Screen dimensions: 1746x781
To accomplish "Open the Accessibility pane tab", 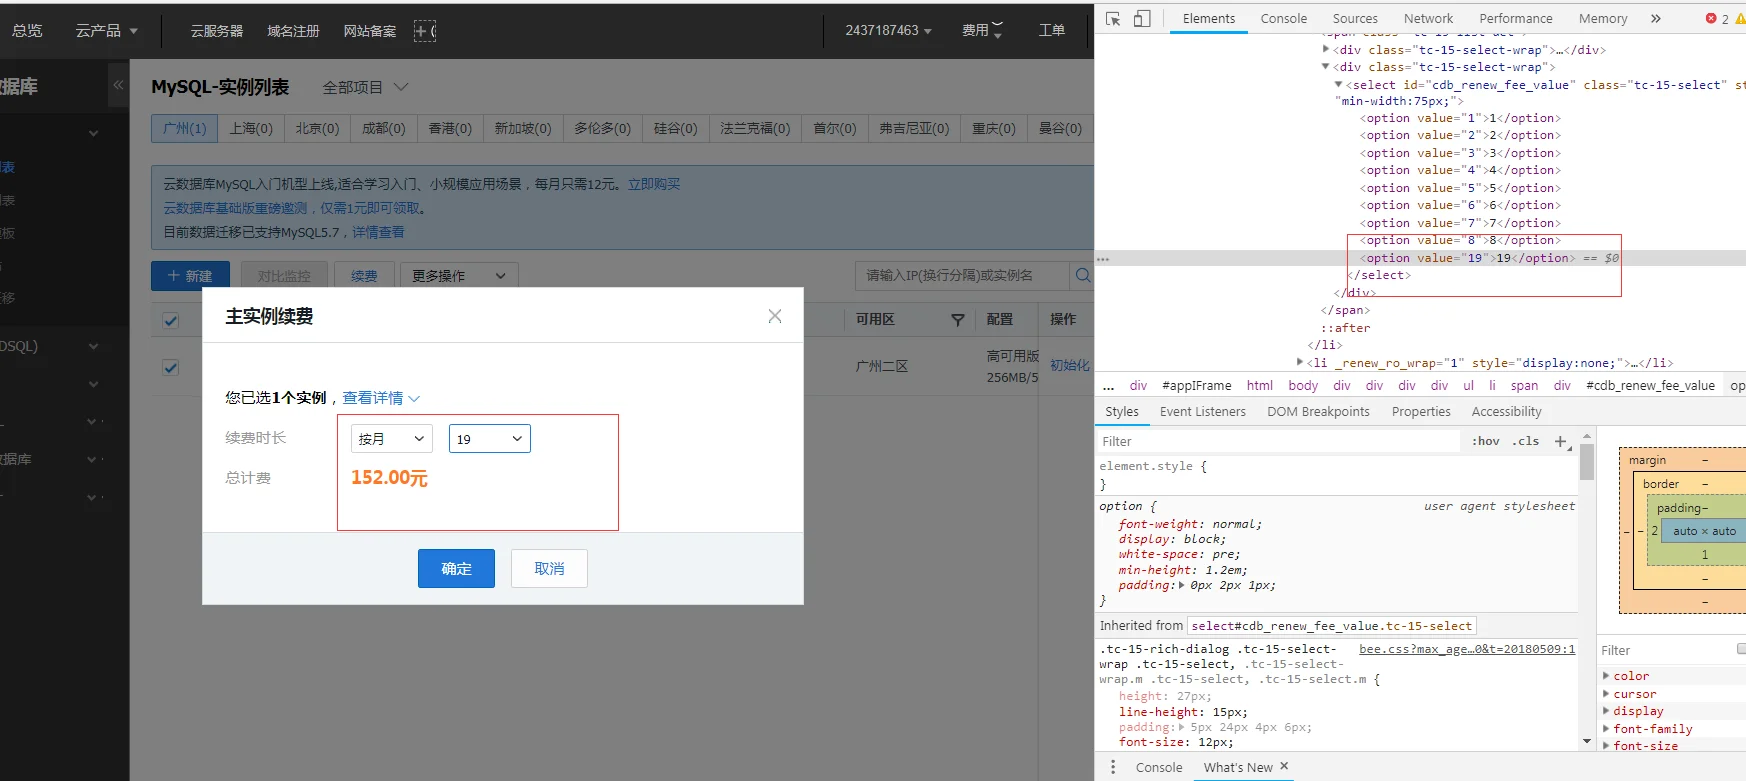I will click(x=1506, y=412).
